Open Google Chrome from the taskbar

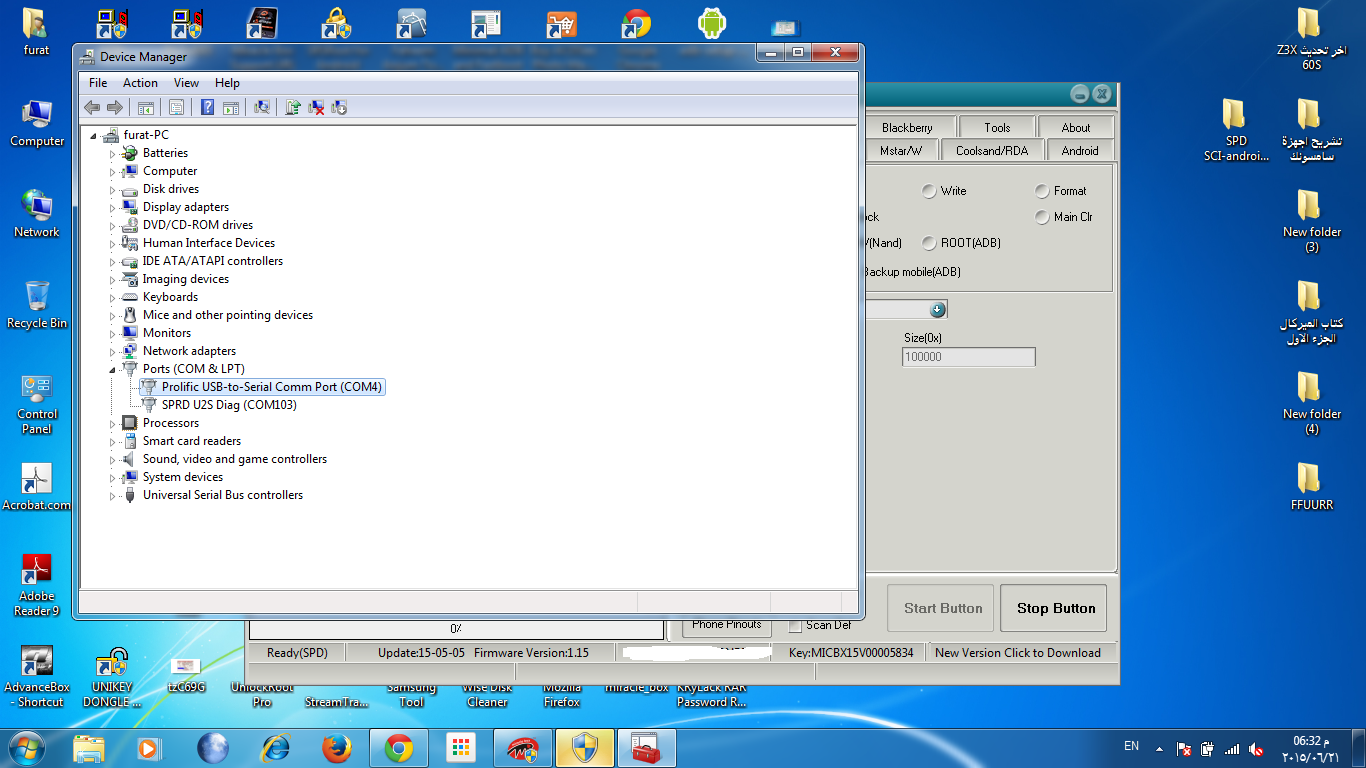click(x=399, y=748)
